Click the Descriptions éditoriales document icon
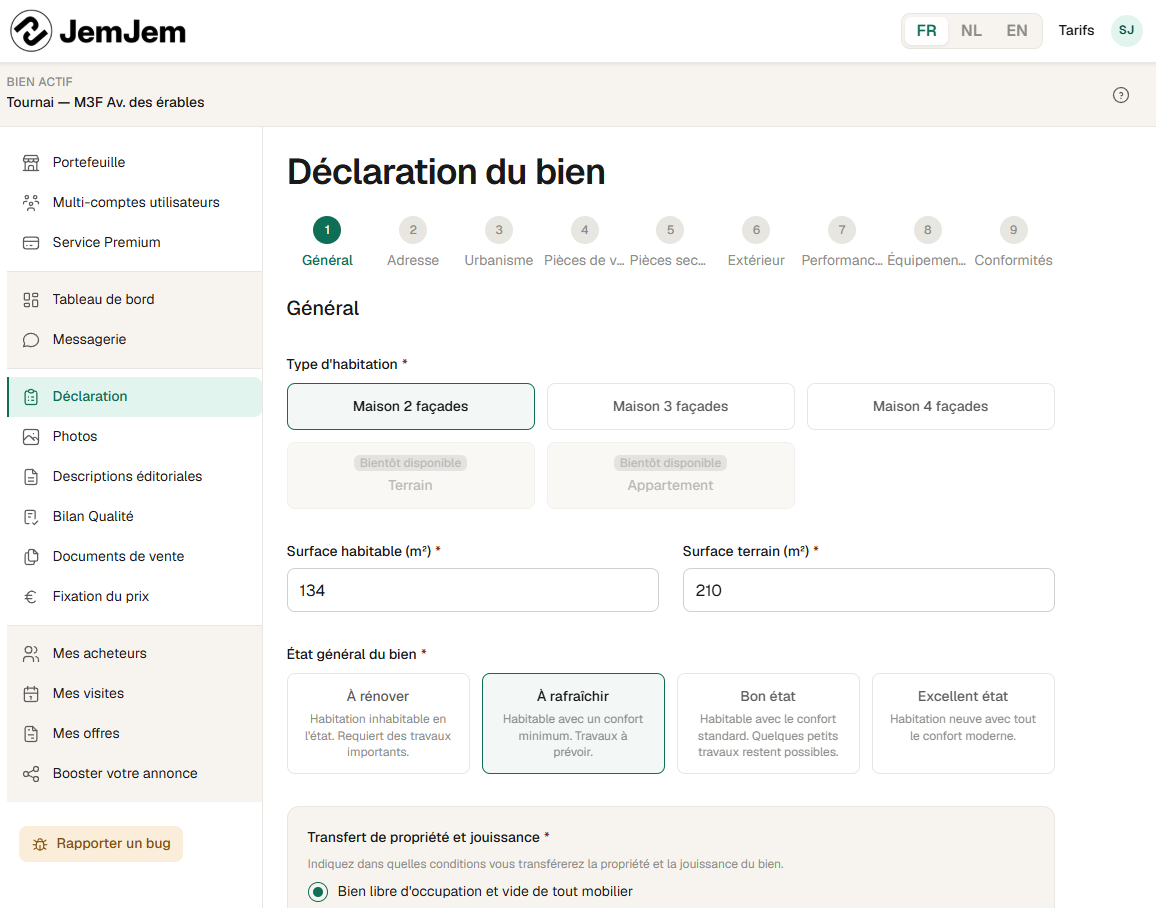The width and height of the screenshot is (1156, 908). coord(31,477)
